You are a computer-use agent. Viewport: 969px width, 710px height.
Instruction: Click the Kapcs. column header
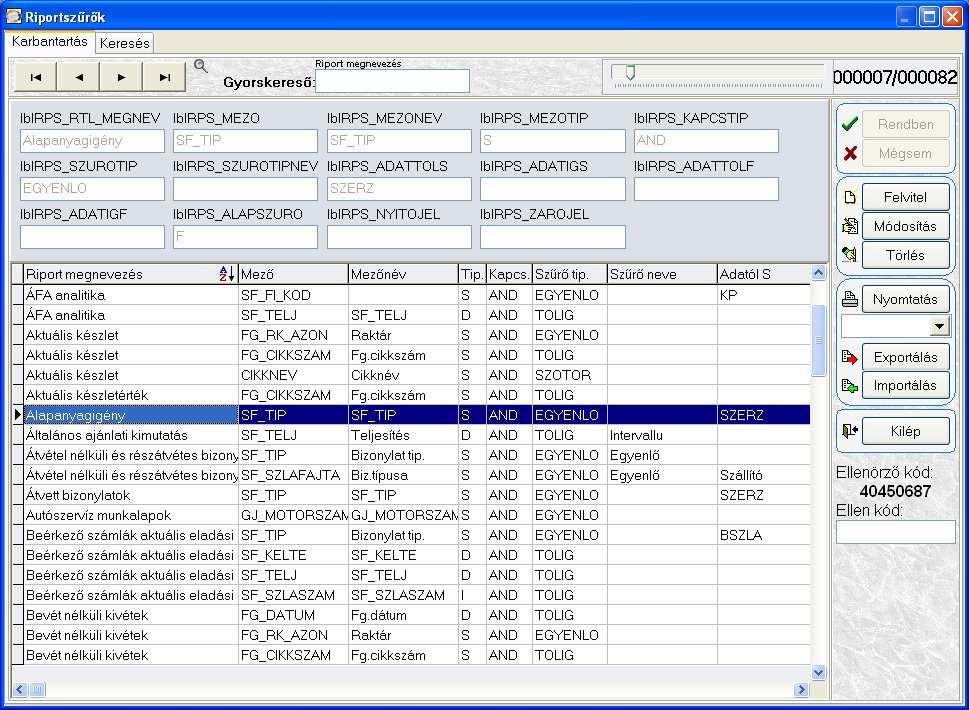[509, 274]
